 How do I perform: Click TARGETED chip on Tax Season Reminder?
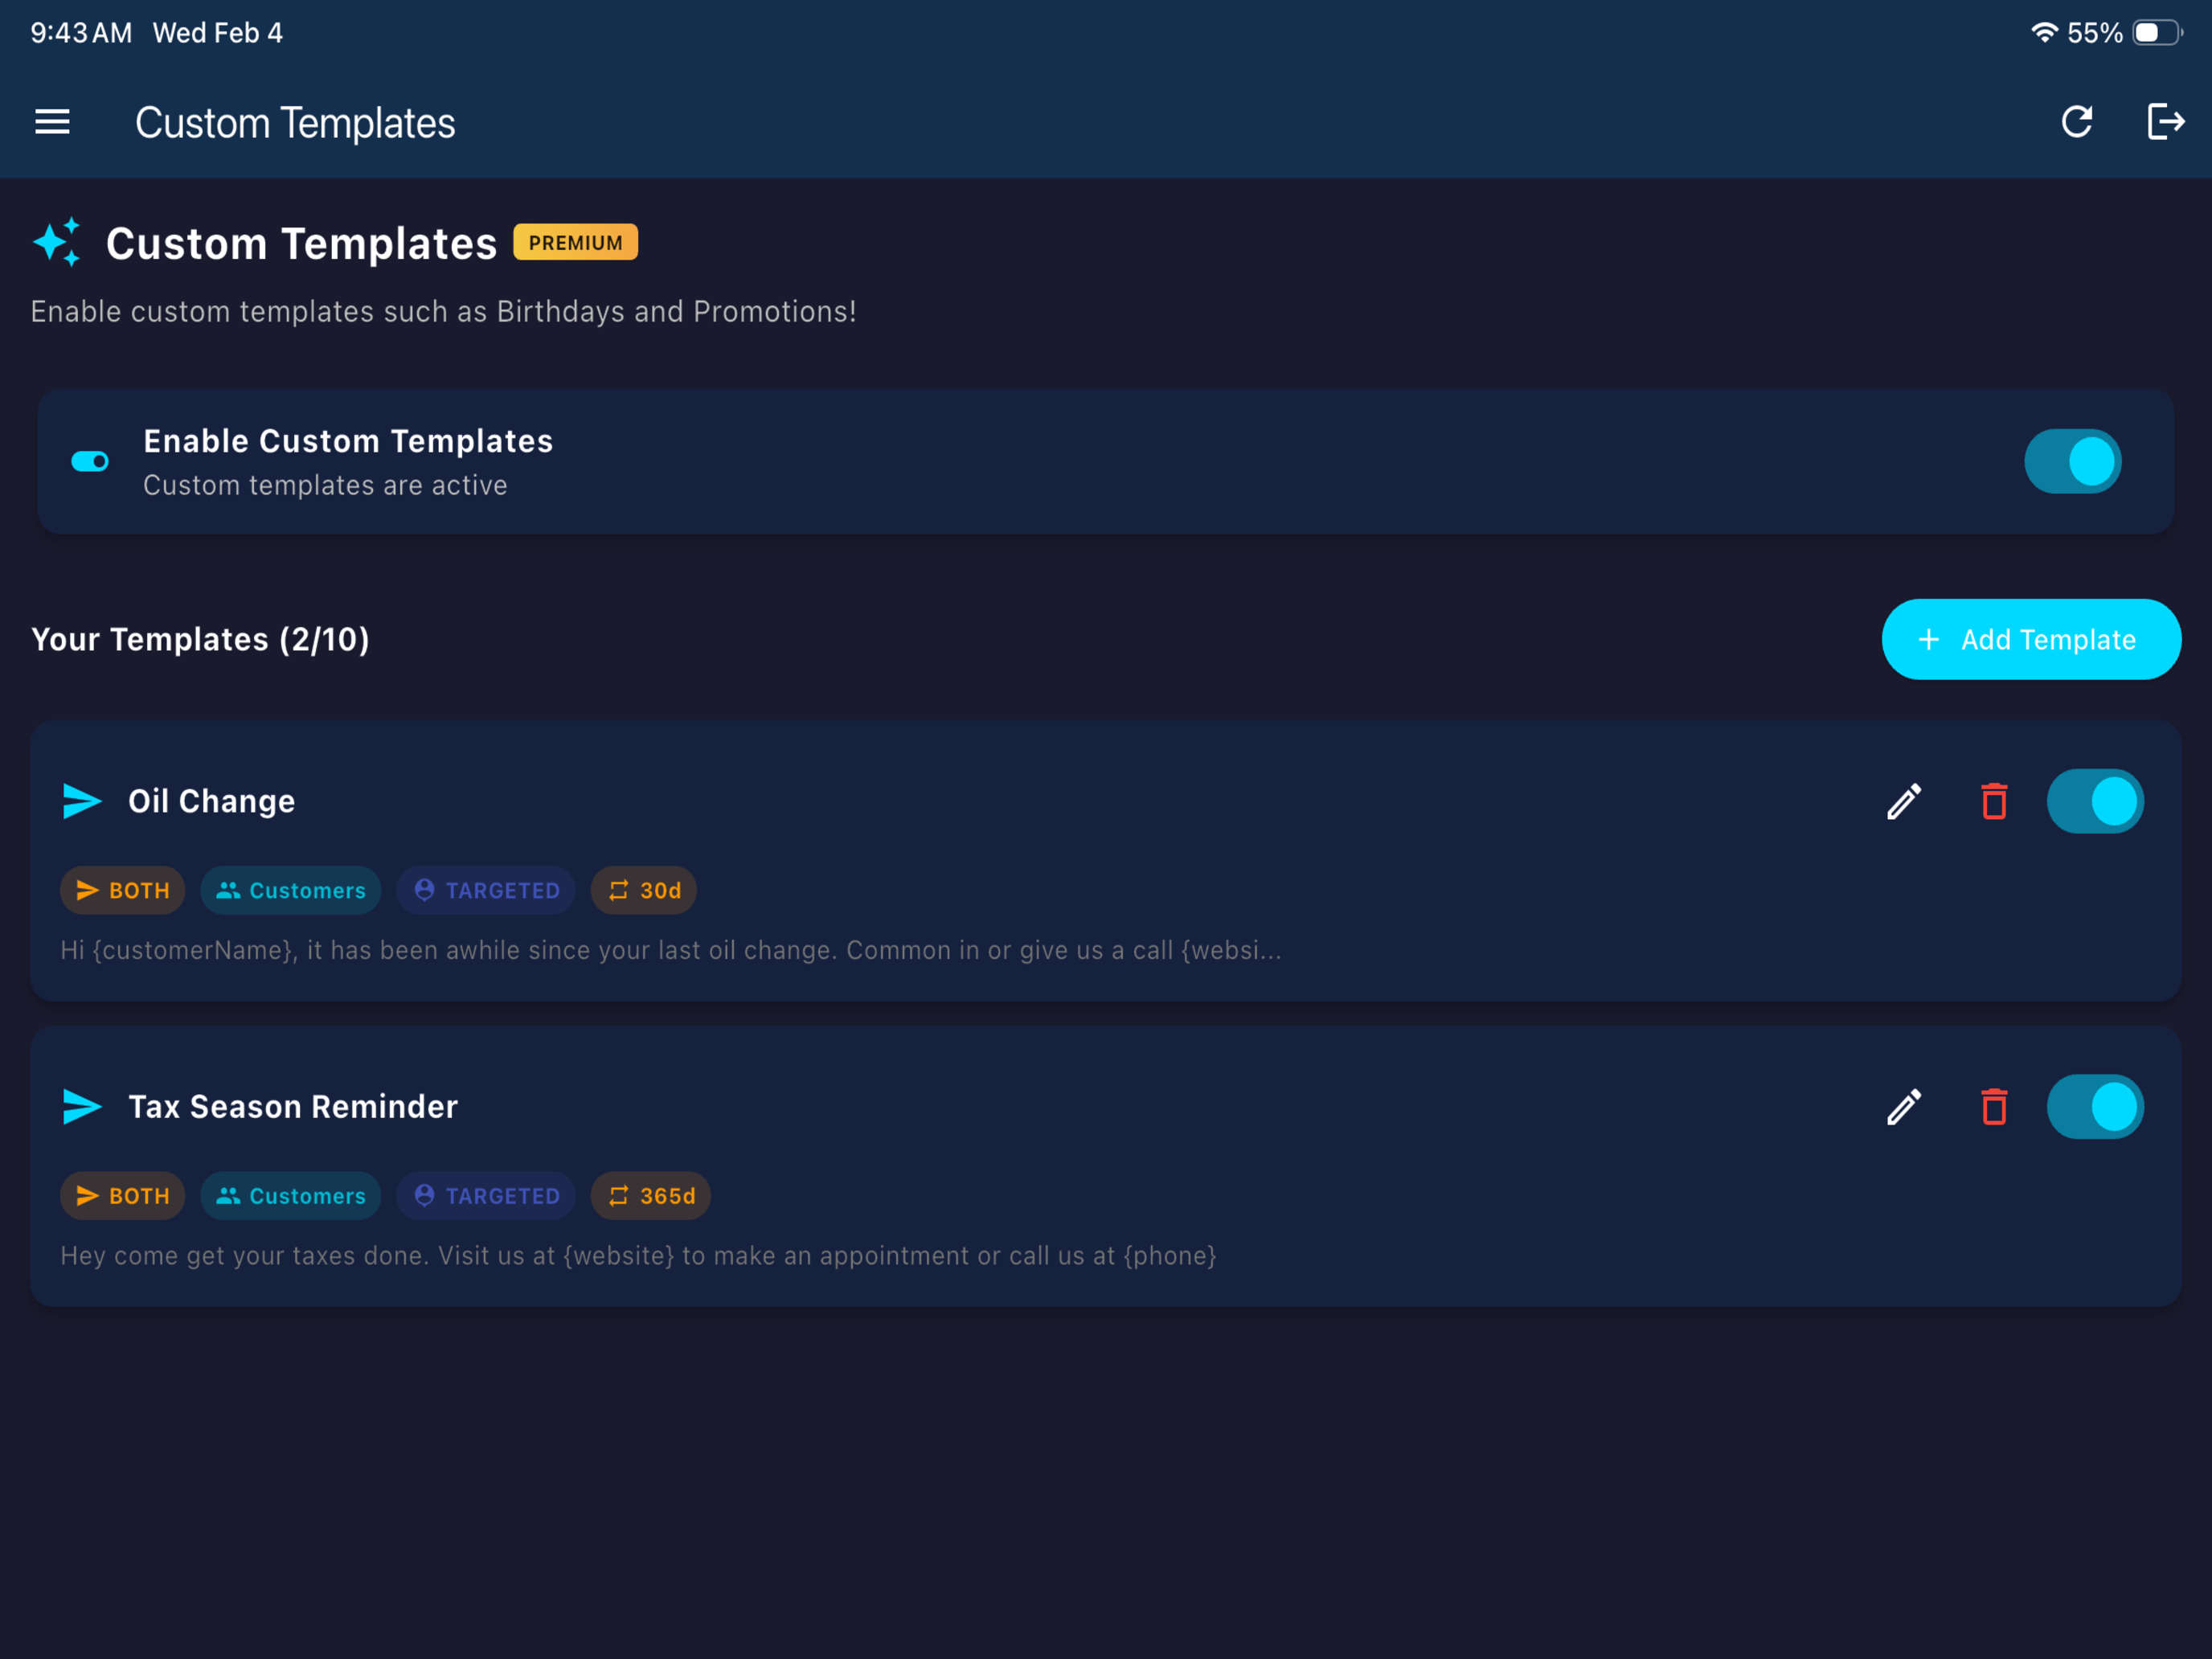486,1196
